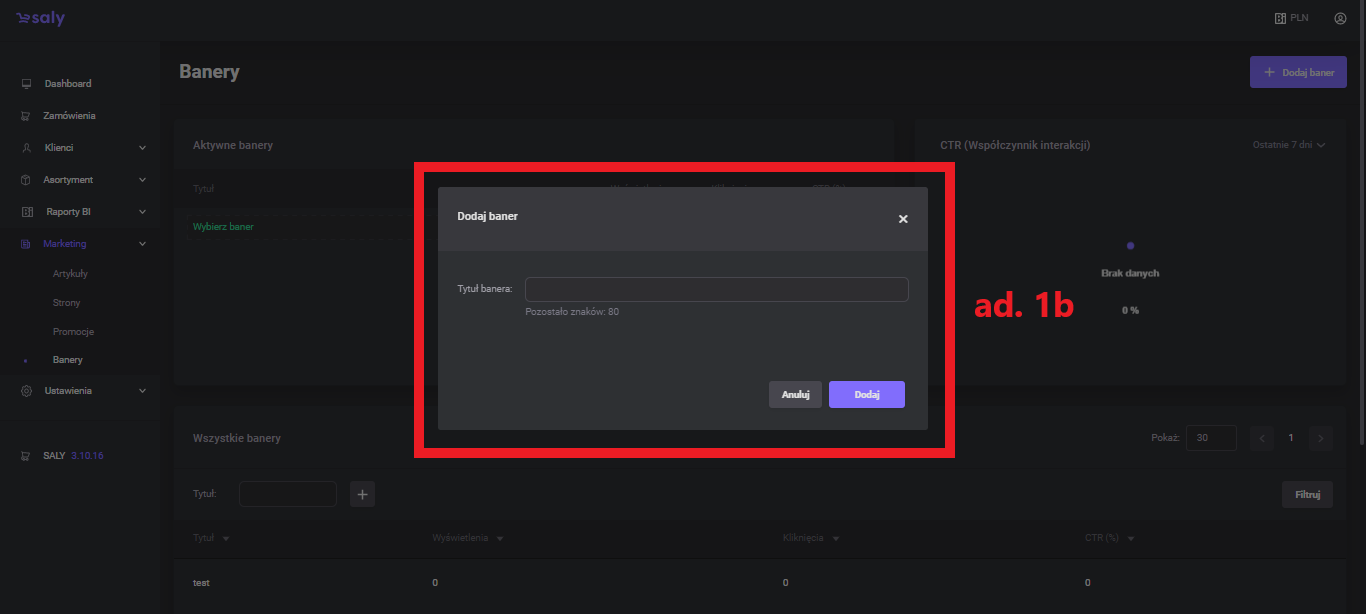Viewport: 1366px width, 614px height.
Task: Click the plus icon next to Tytuł filter
Action: pyautogui.click(x=362, y=494)
